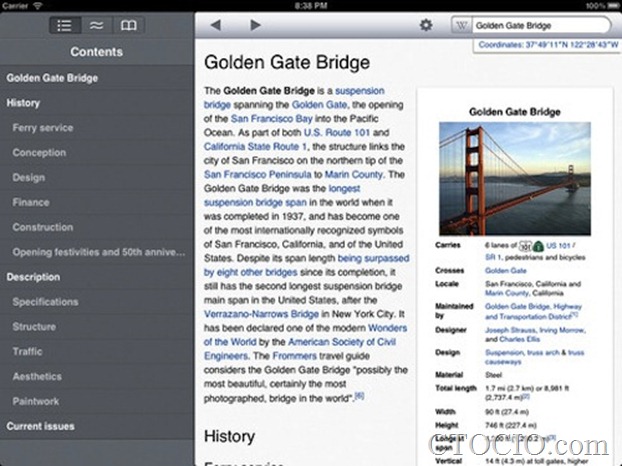Tap the Wikipedia W icon in search
Viewport: 622px width, 466px height.
[461, 25]
